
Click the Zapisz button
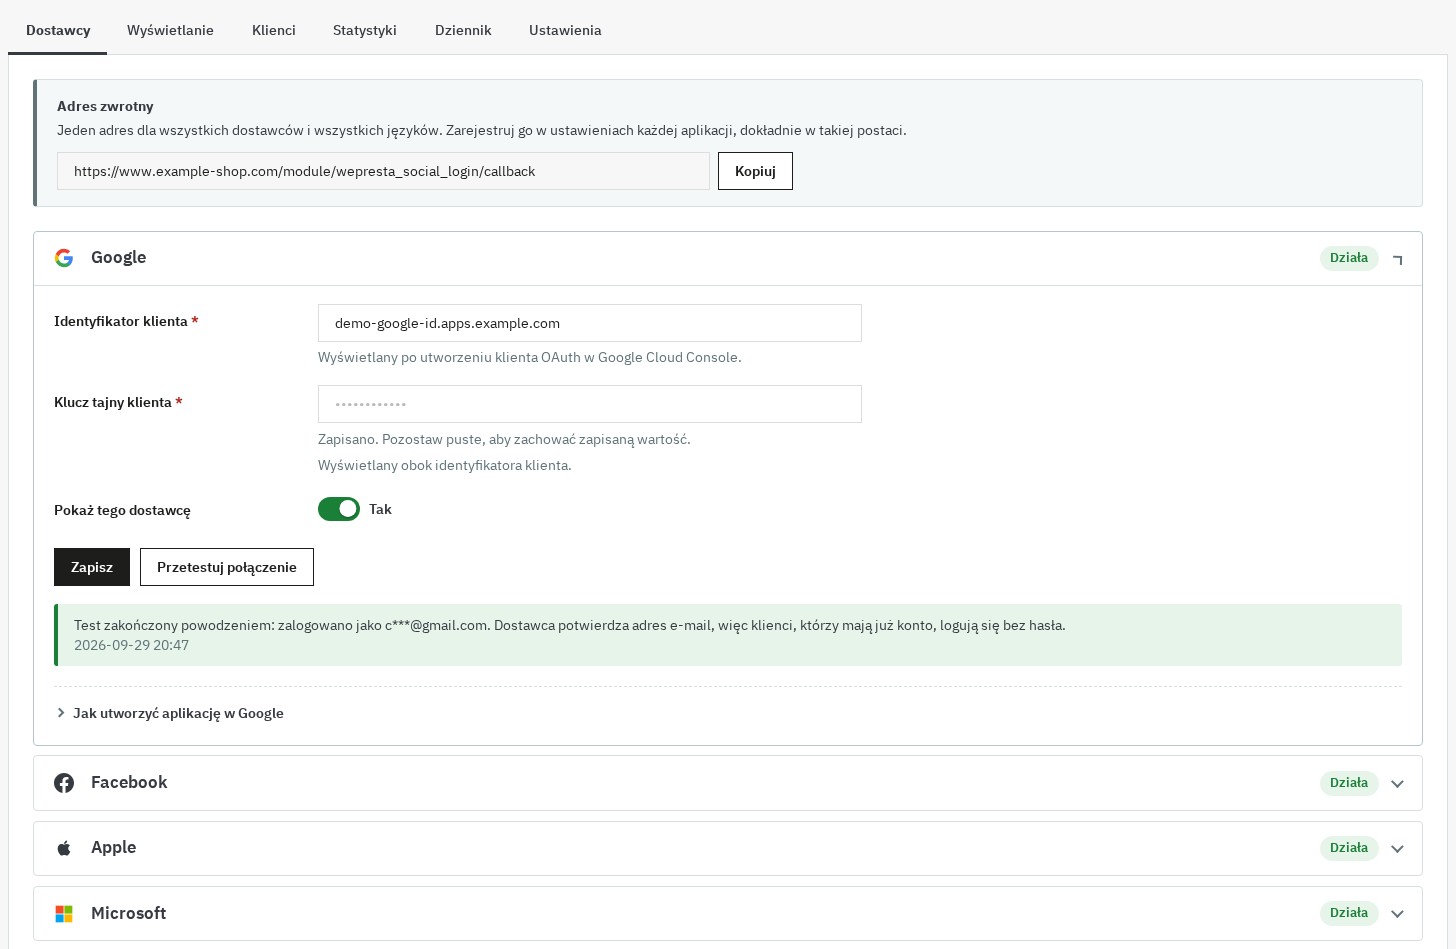92,567
